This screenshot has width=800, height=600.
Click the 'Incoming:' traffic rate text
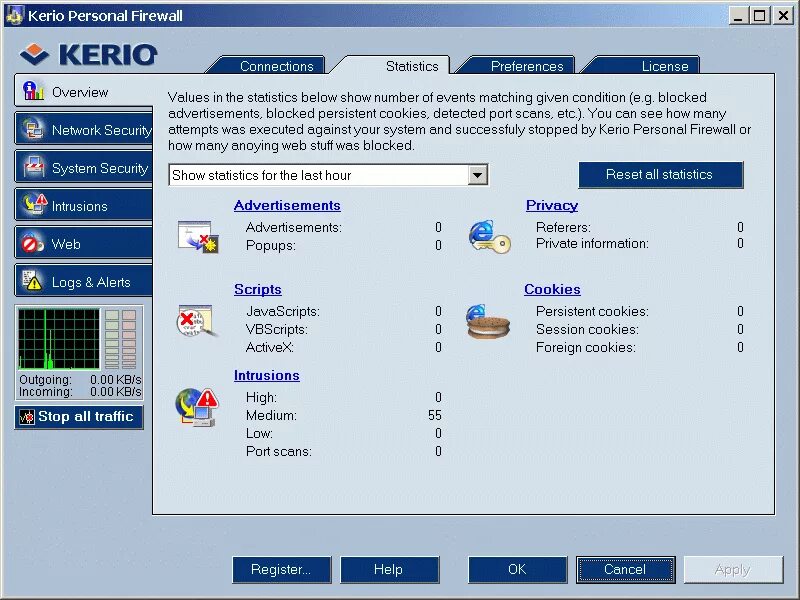coord(80,391)
